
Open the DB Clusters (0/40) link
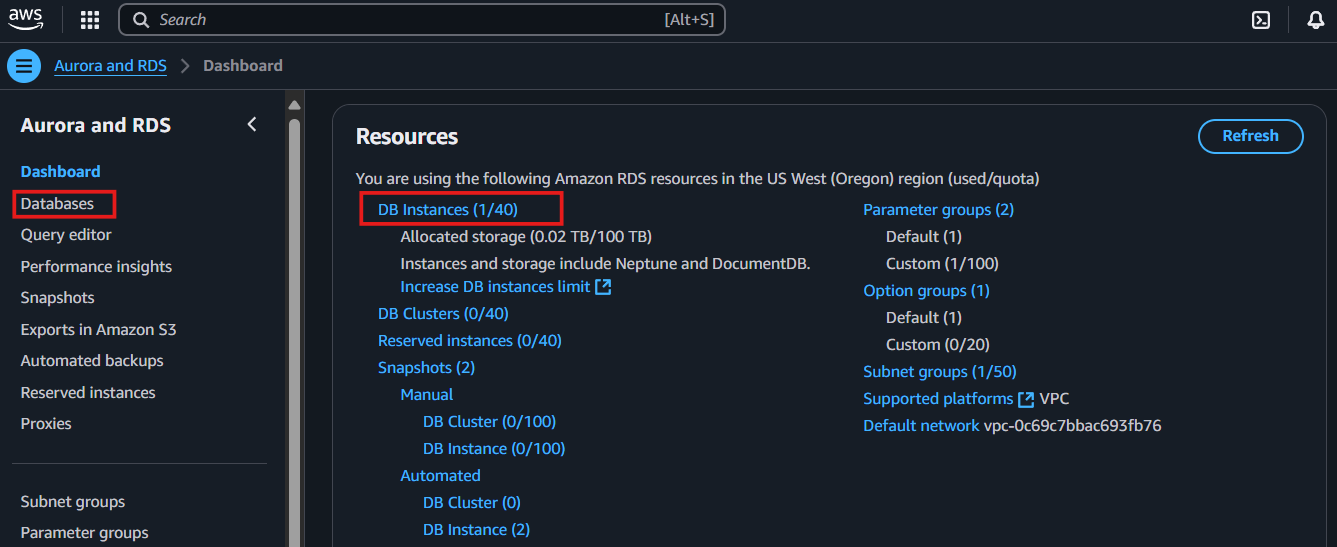tap(443, 314)
